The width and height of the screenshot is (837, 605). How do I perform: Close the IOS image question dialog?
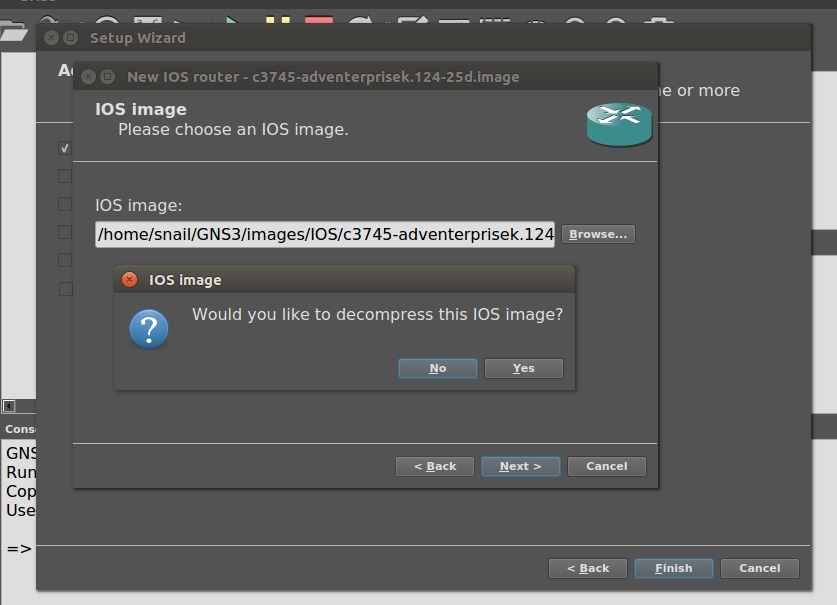tap(130, 279)
